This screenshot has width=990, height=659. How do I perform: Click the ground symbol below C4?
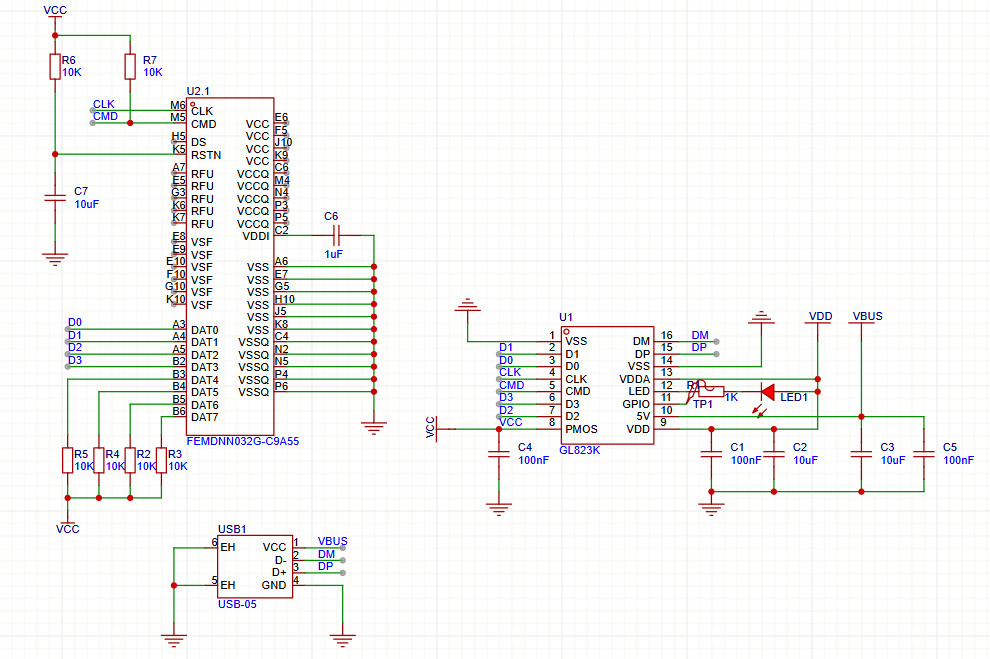click(499, 509)
